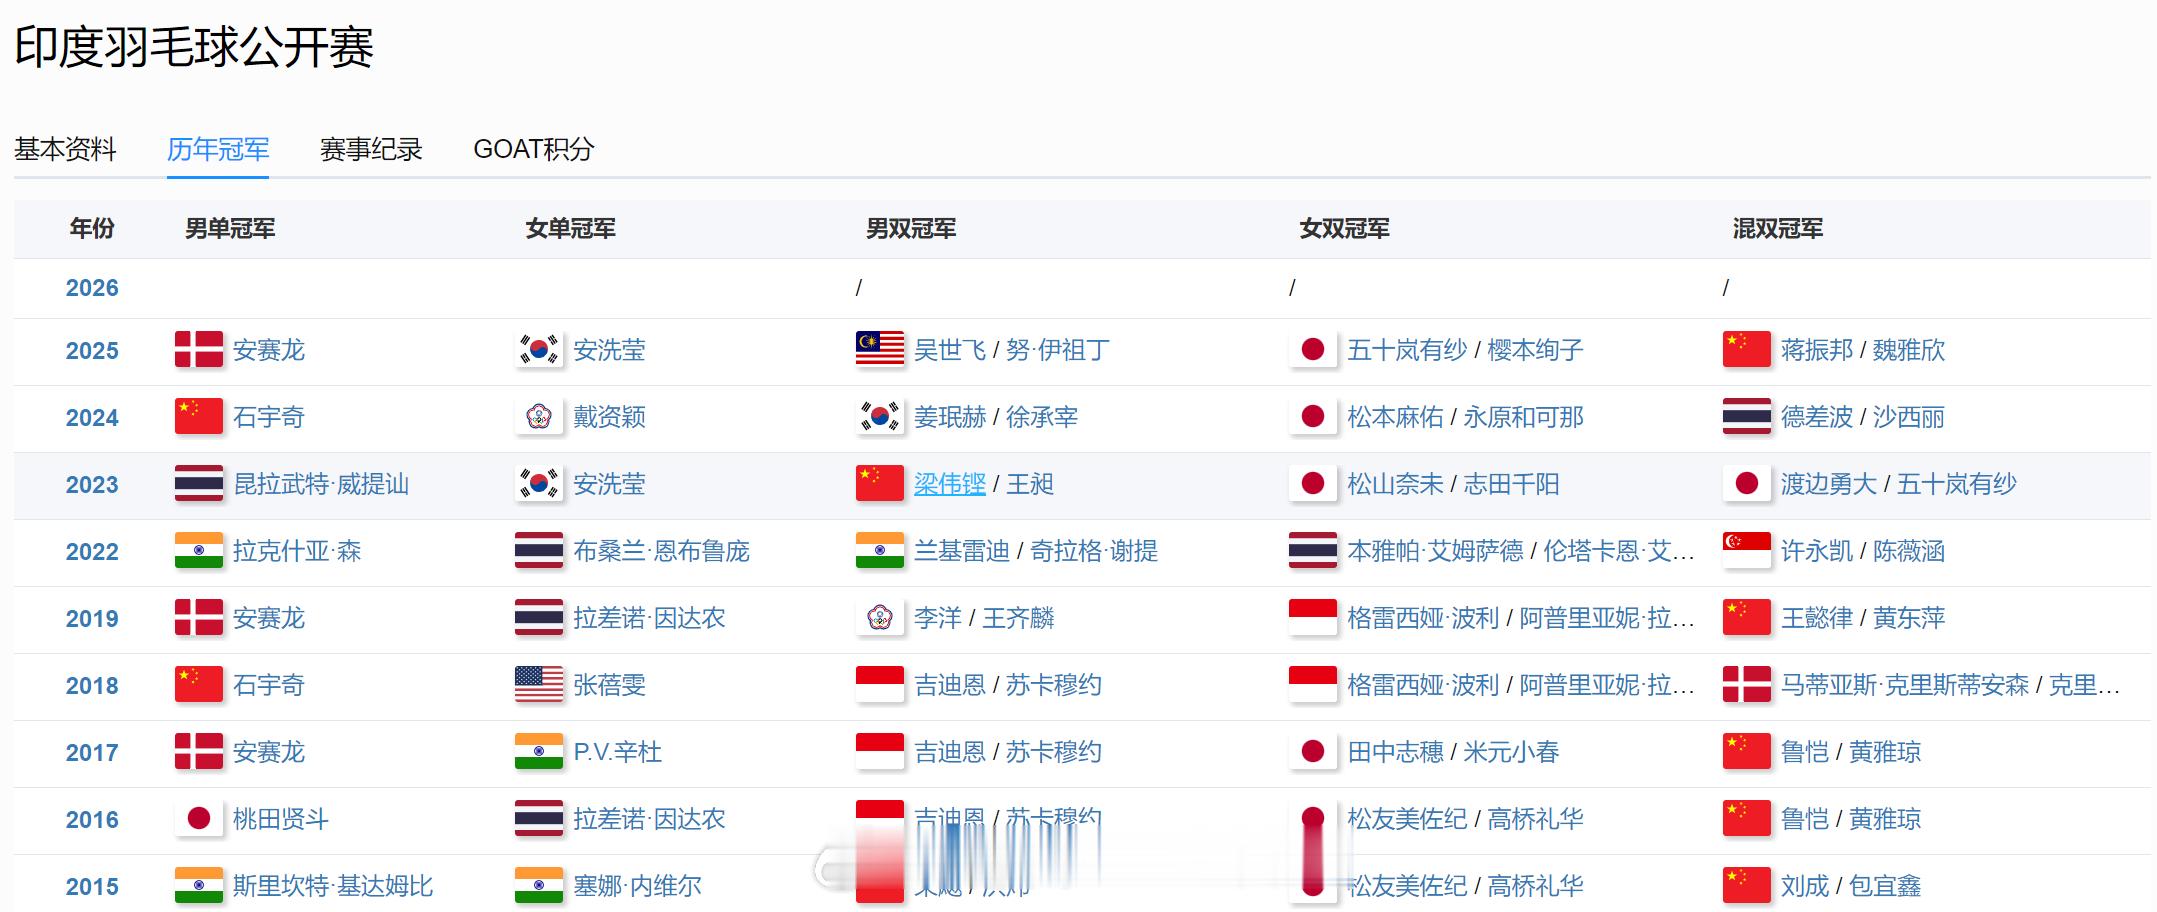
Task: Open the 2019 year link
Action: [92, 619]
